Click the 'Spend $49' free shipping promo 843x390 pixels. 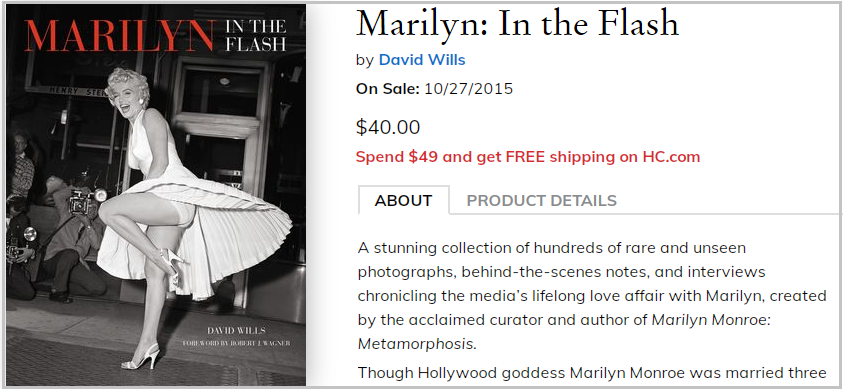(x=528, y=157)
